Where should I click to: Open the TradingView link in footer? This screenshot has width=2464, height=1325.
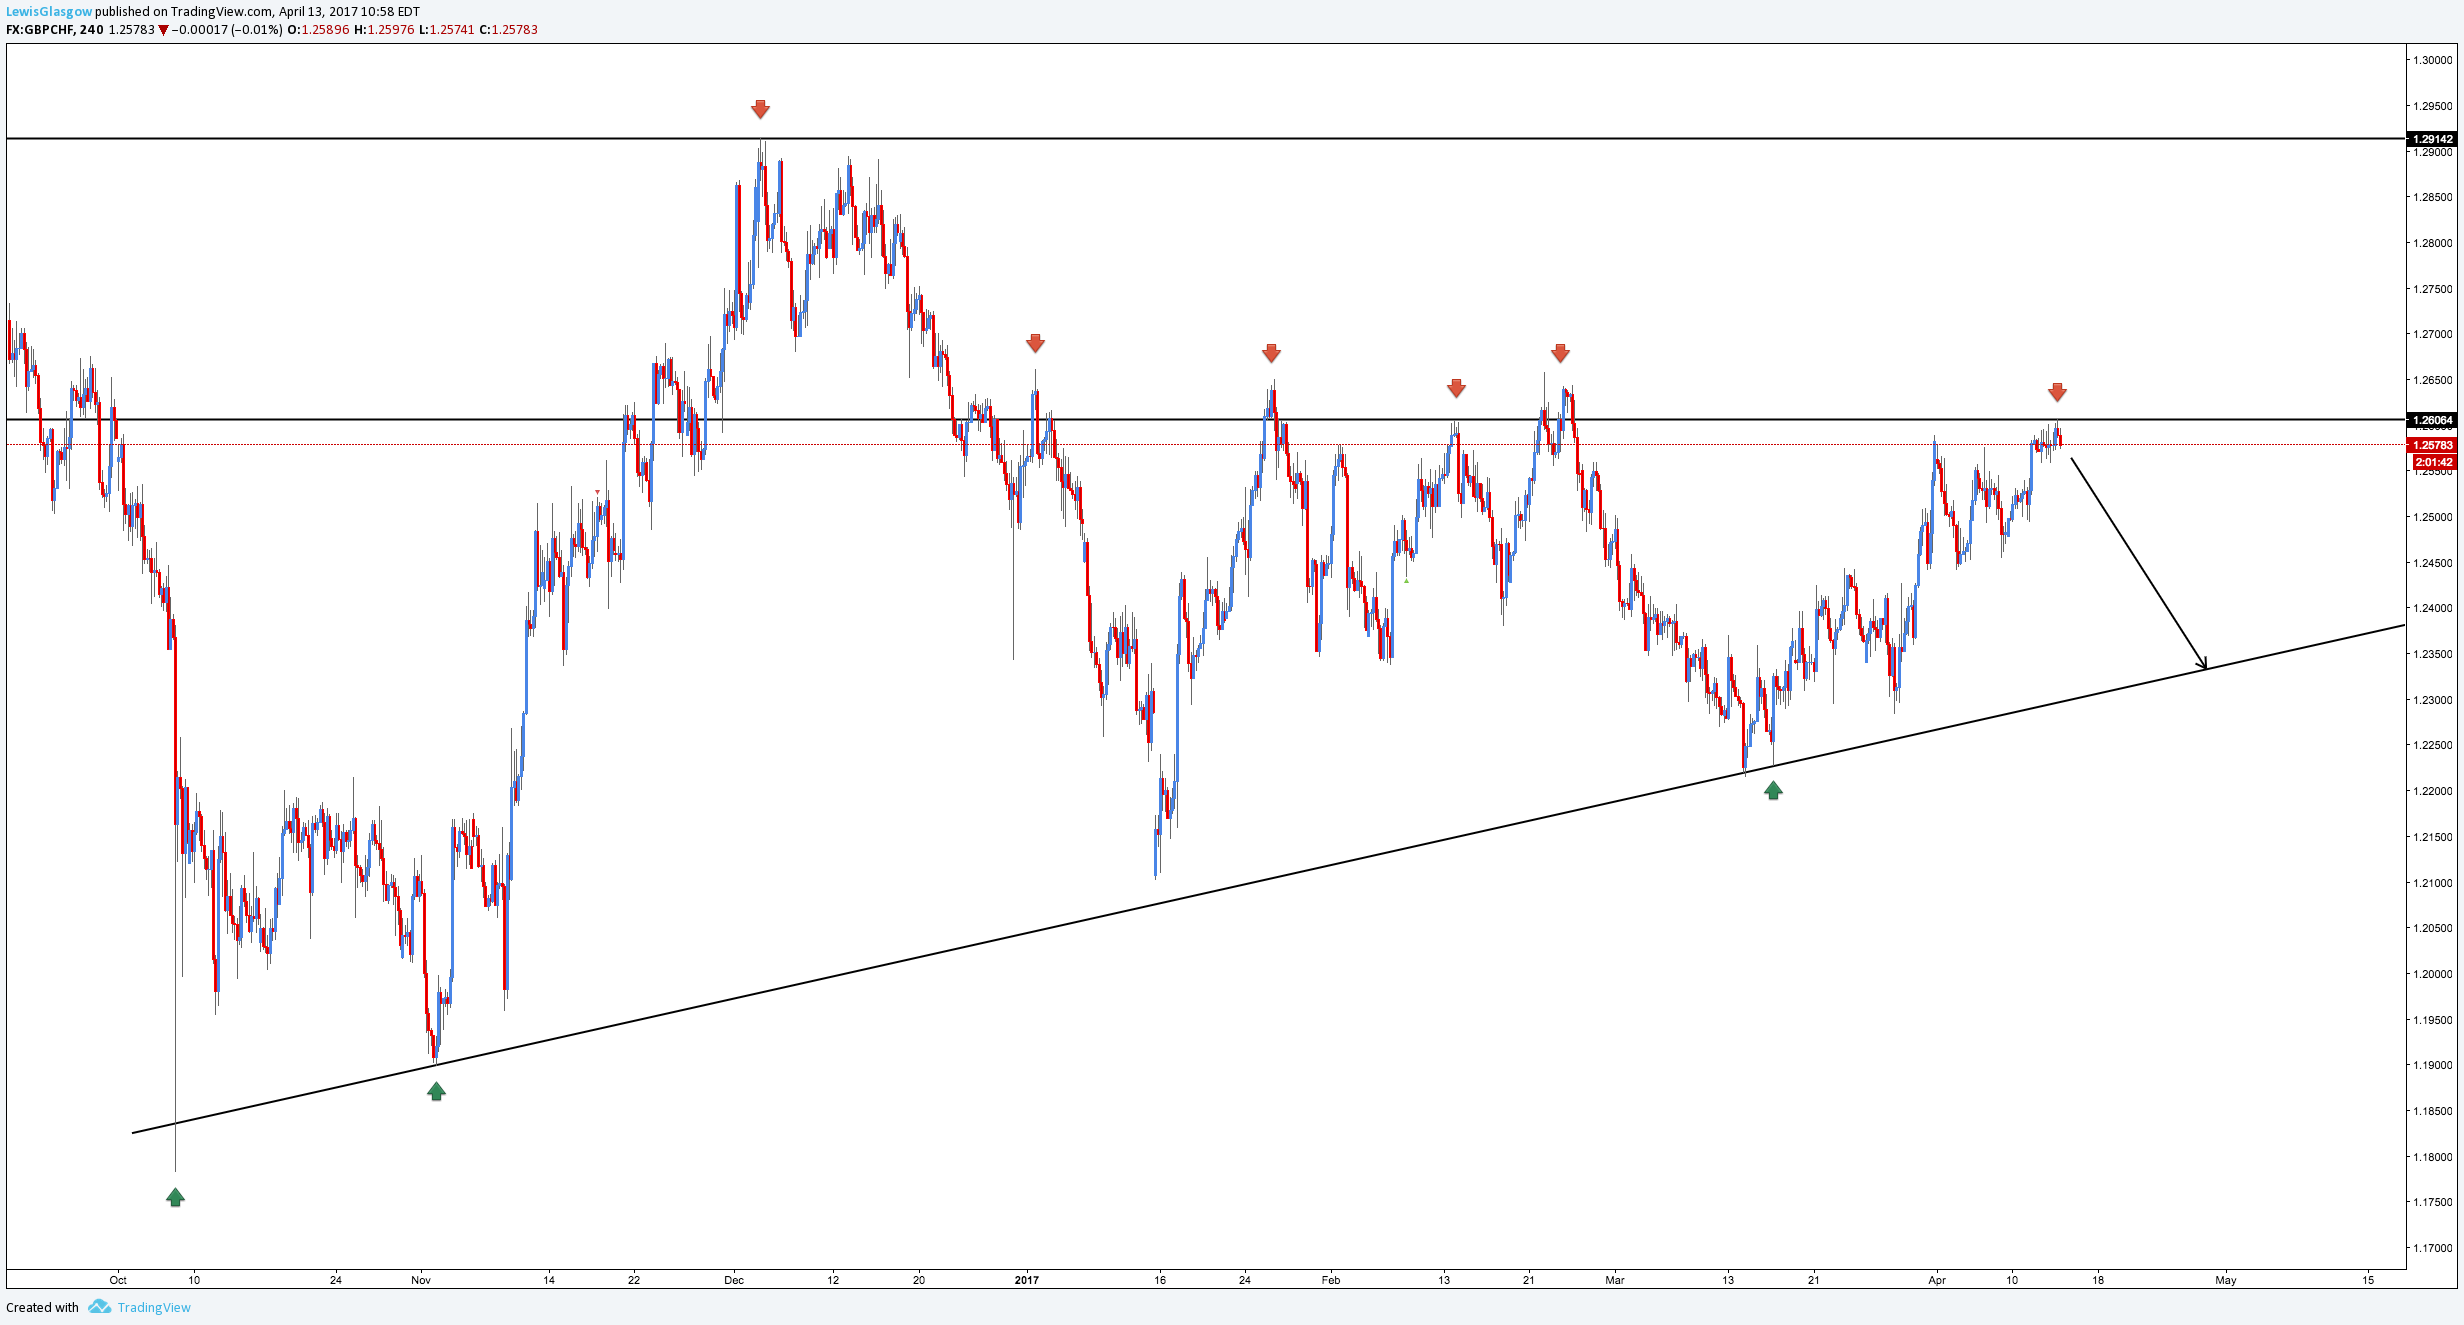pyautogui.click(x=154, y=1307)
